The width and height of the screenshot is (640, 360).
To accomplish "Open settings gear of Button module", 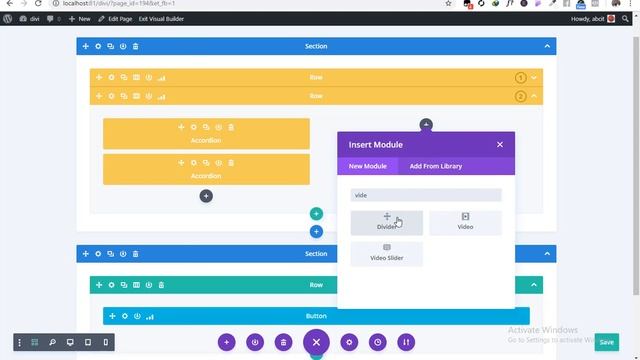I will [125, 316].
